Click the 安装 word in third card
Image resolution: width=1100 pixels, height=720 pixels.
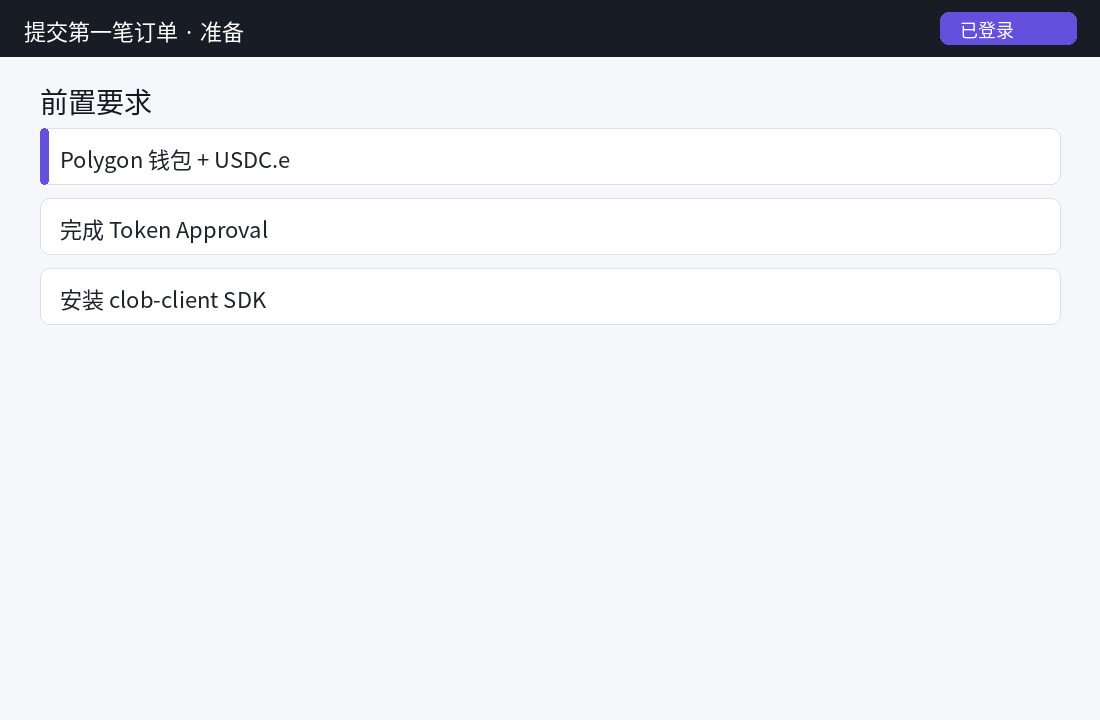[x=82, y=300]
